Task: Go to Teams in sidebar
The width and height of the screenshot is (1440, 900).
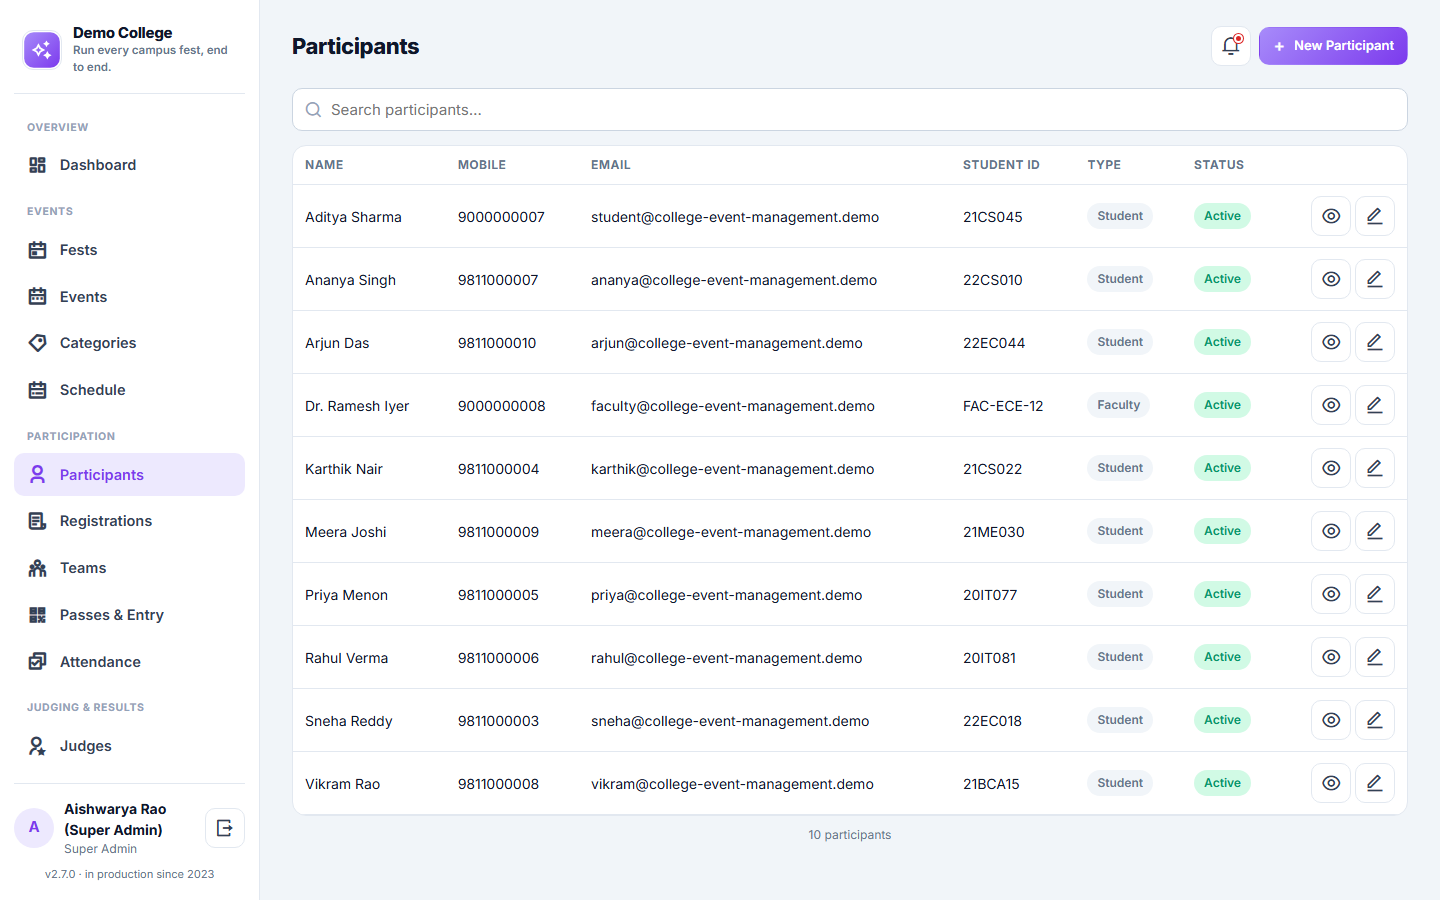Action: click(x=129, y=568)
